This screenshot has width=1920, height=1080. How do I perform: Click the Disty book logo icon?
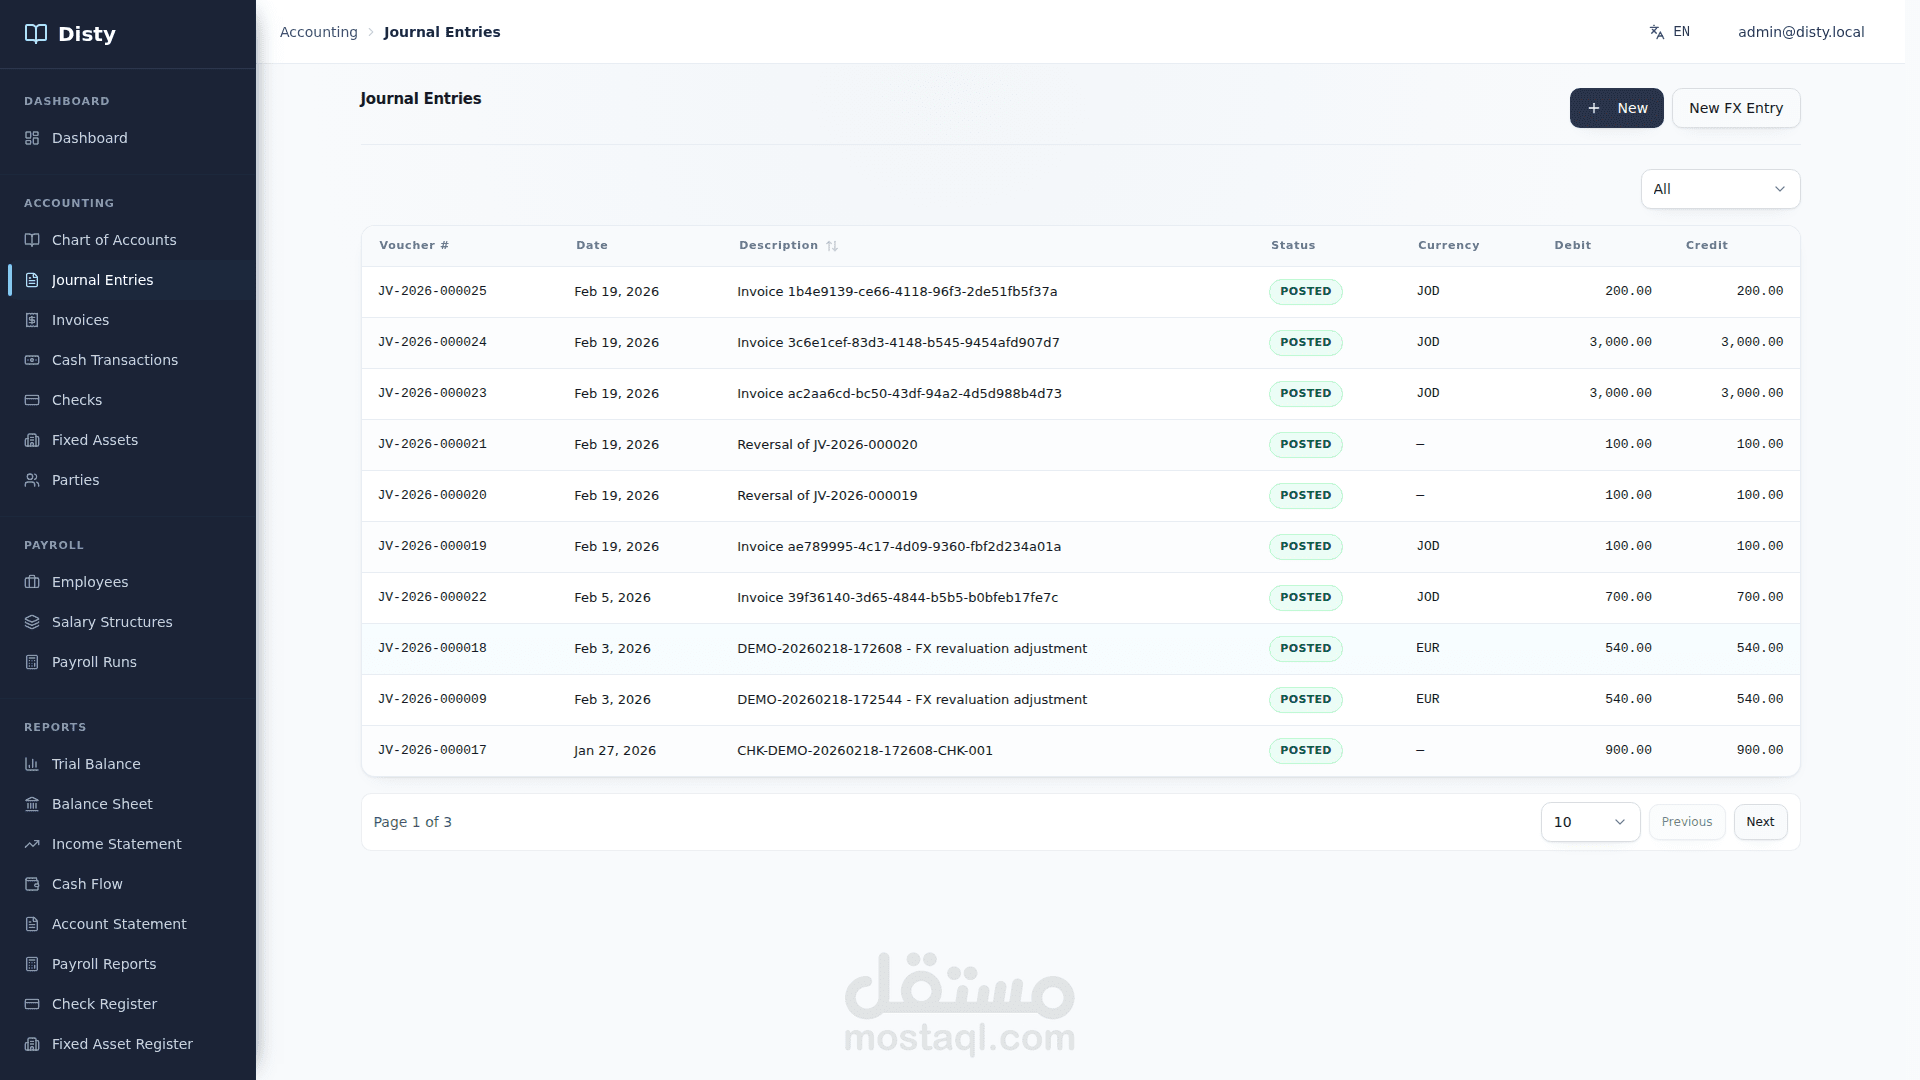[36, 34]
